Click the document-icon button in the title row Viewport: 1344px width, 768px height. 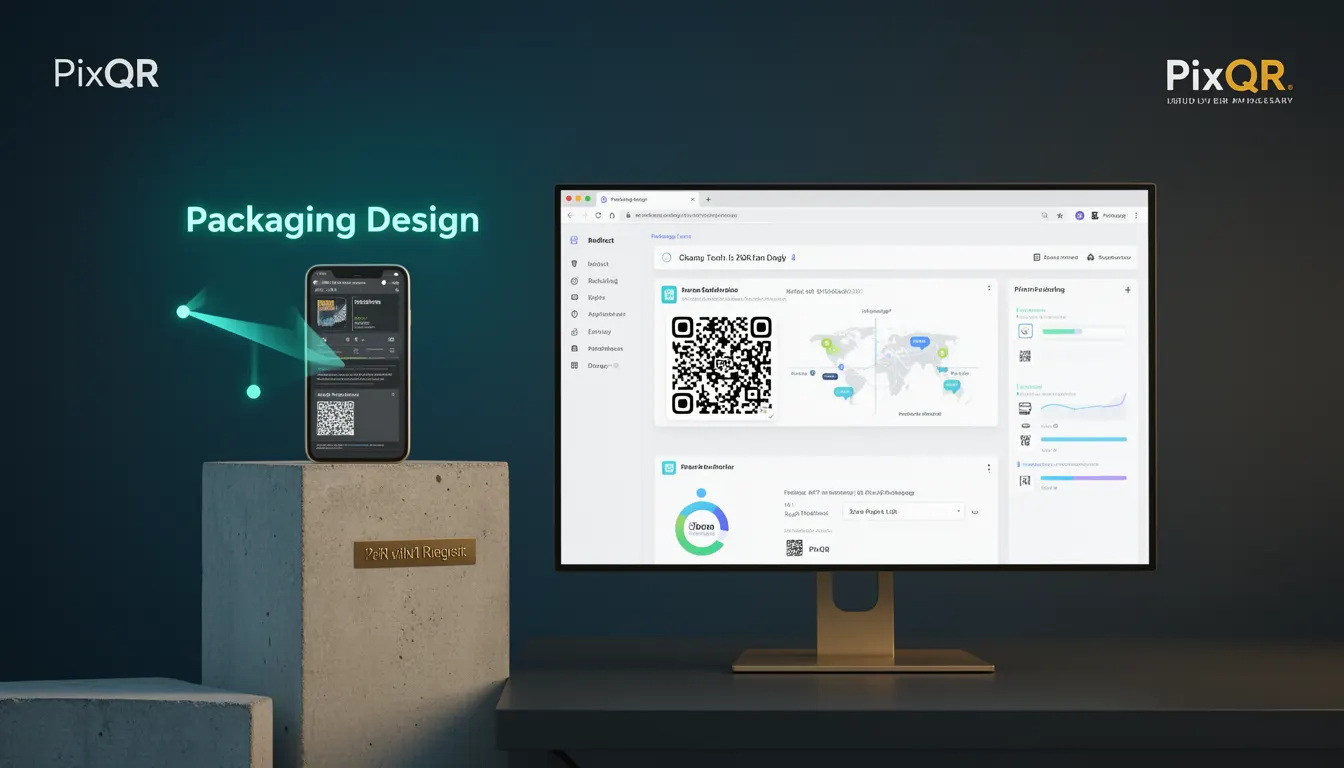pyautogui.click(x=1055, y=257)
